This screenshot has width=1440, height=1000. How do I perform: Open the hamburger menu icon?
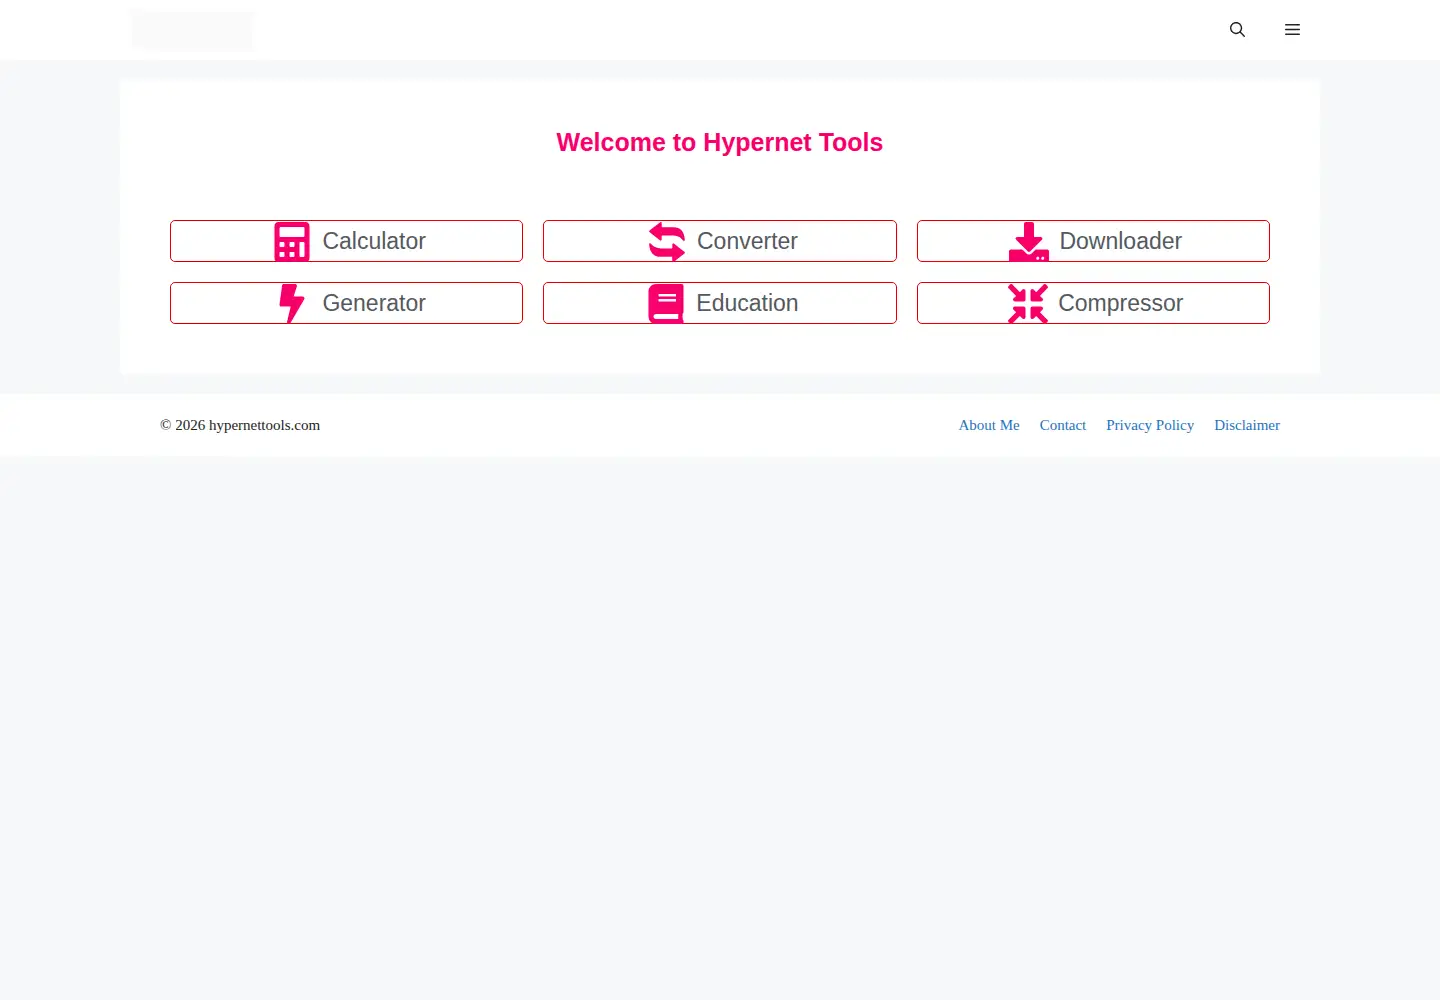(x=1292, y=30)
